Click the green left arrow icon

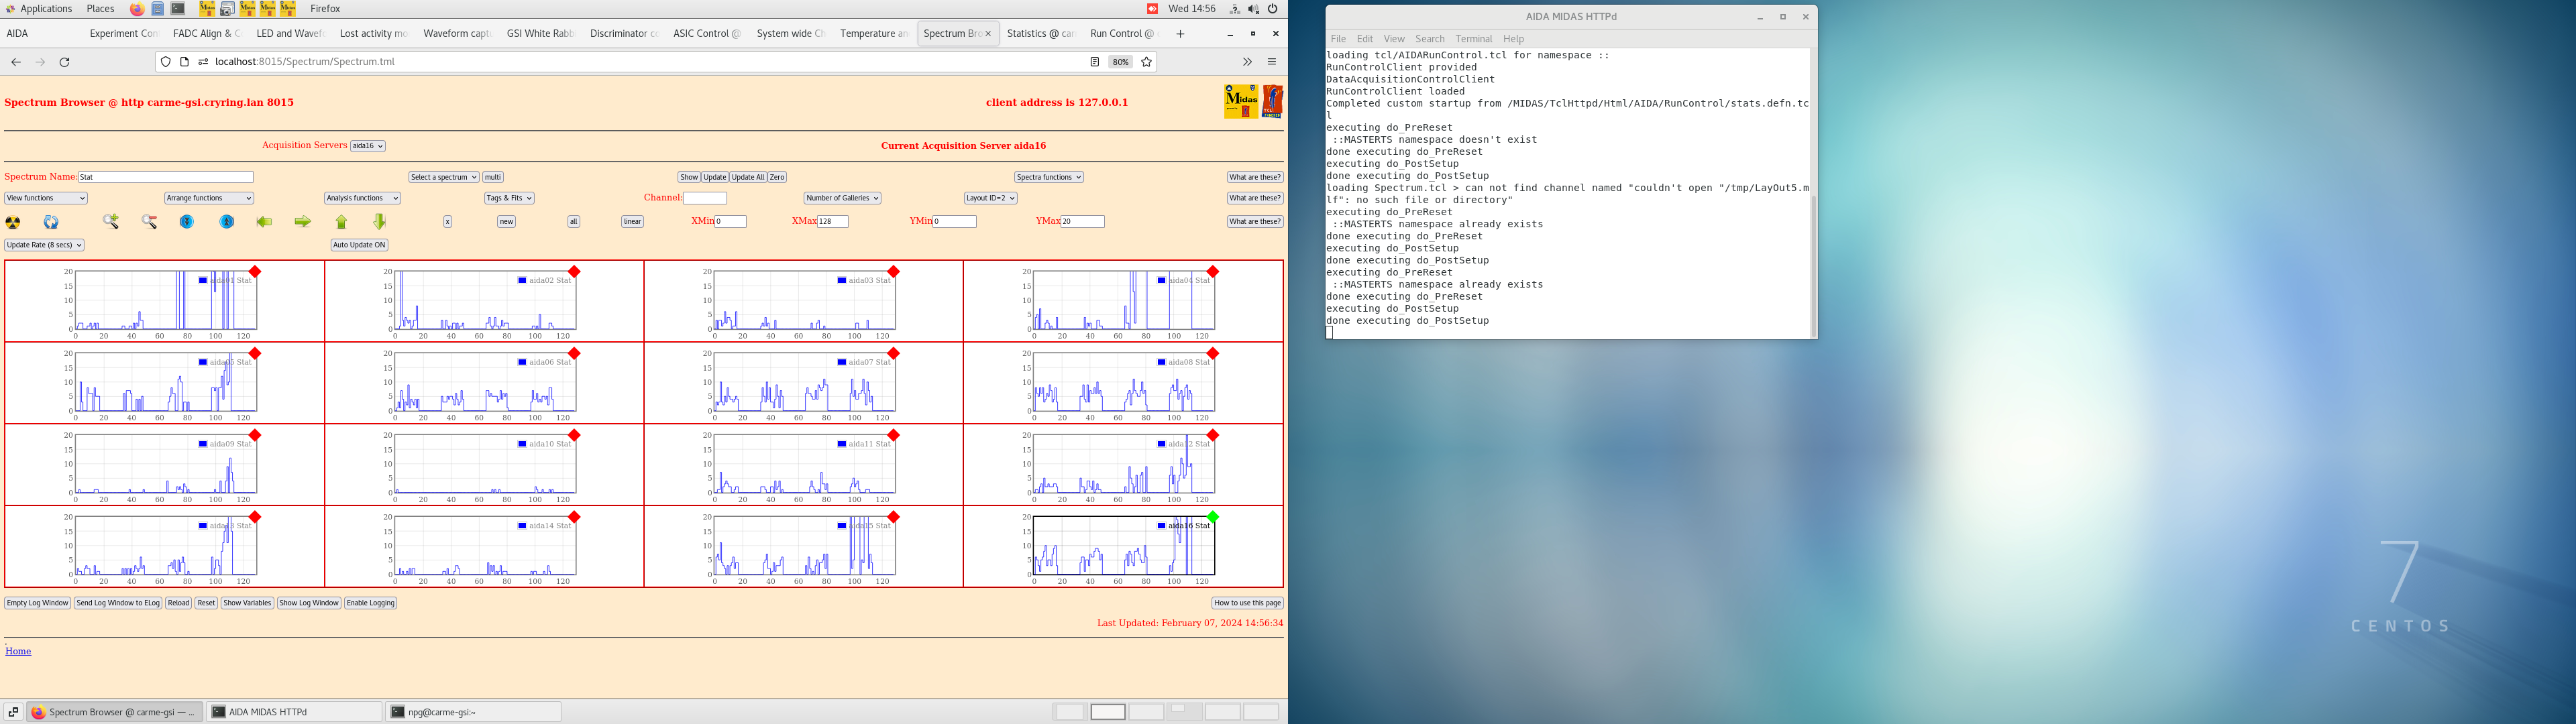(x=264, y=222)
